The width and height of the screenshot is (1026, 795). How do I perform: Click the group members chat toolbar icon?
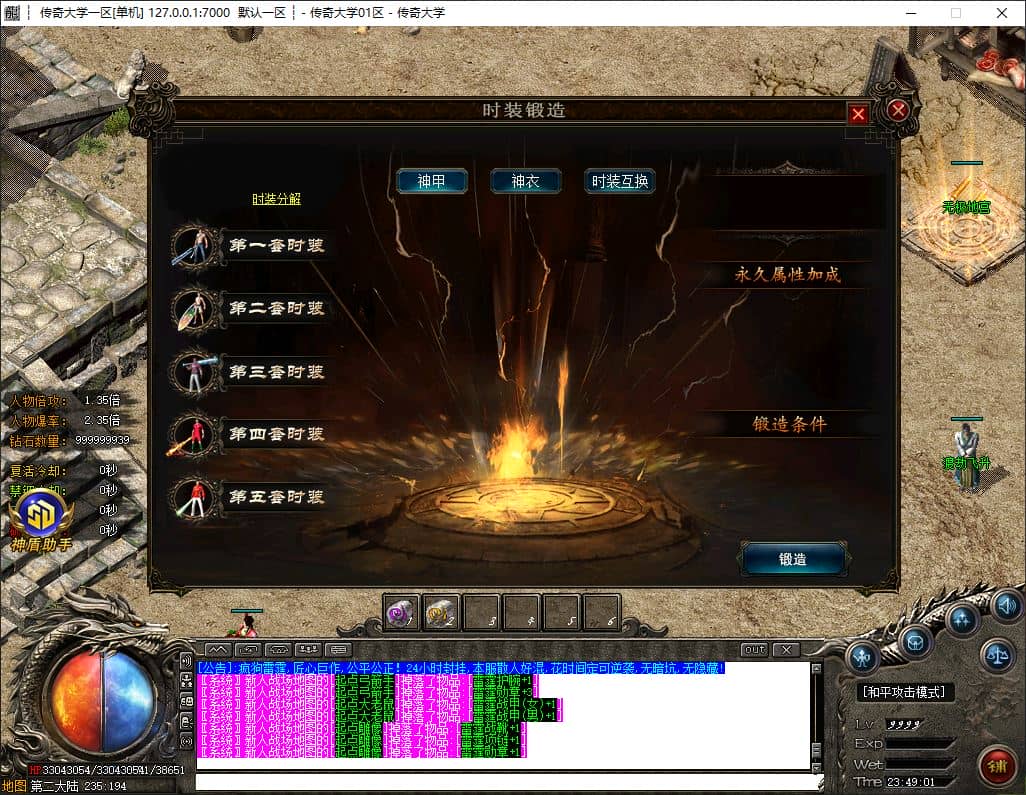pos(308,650)
